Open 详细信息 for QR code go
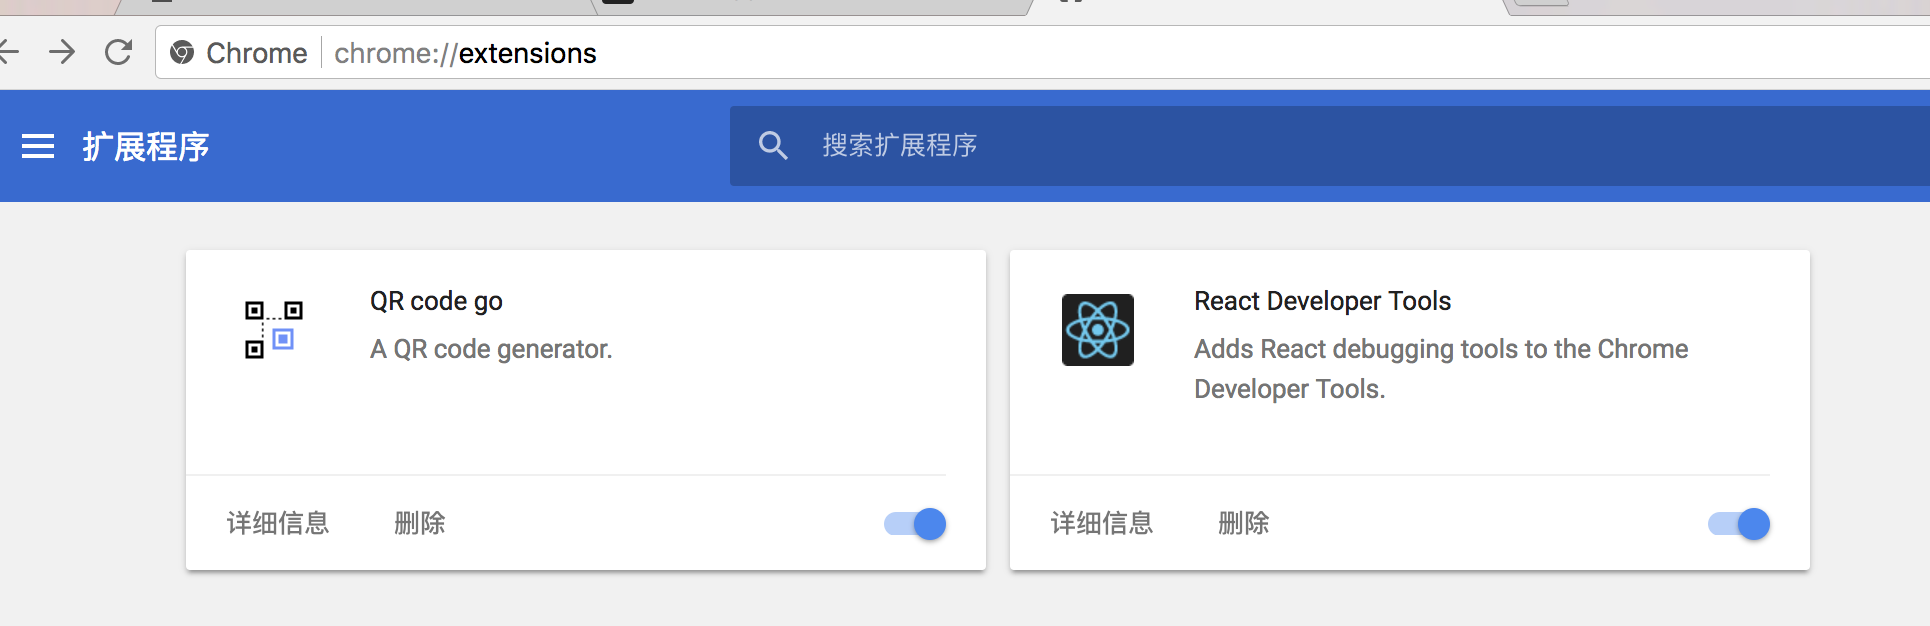 coord(278,523)
